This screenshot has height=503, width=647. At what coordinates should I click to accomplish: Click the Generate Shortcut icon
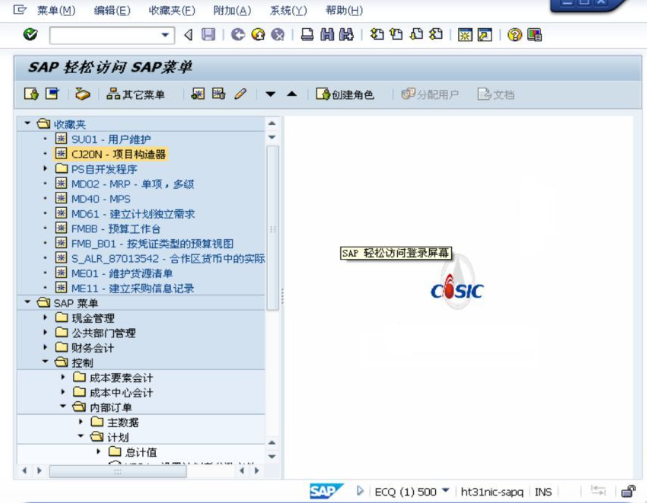485,35
